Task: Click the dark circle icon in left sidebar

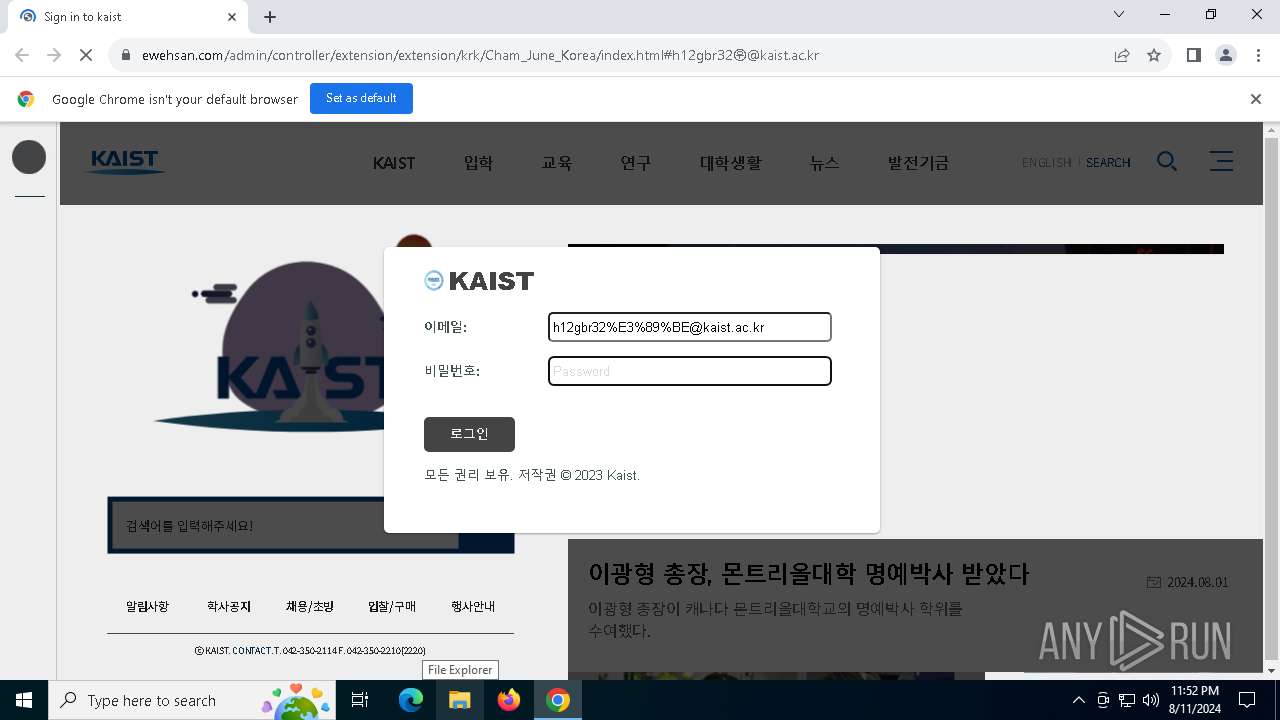Action: (x=29, y=157)
